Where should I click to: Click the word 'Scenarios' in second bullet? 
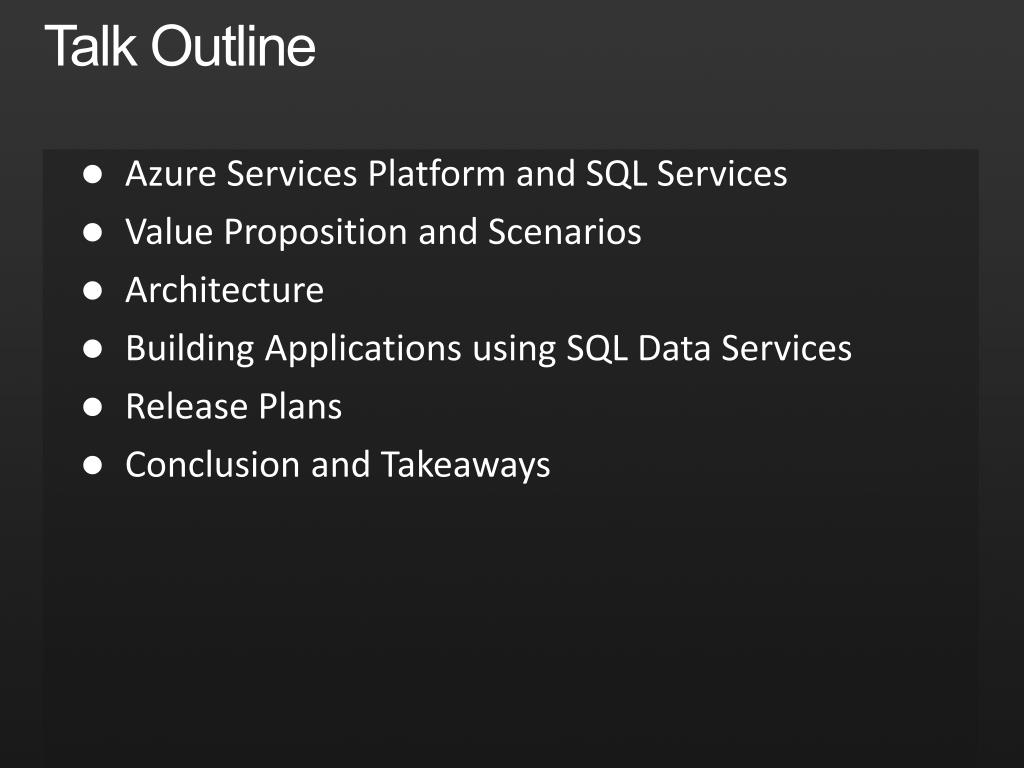pos(565,232)
